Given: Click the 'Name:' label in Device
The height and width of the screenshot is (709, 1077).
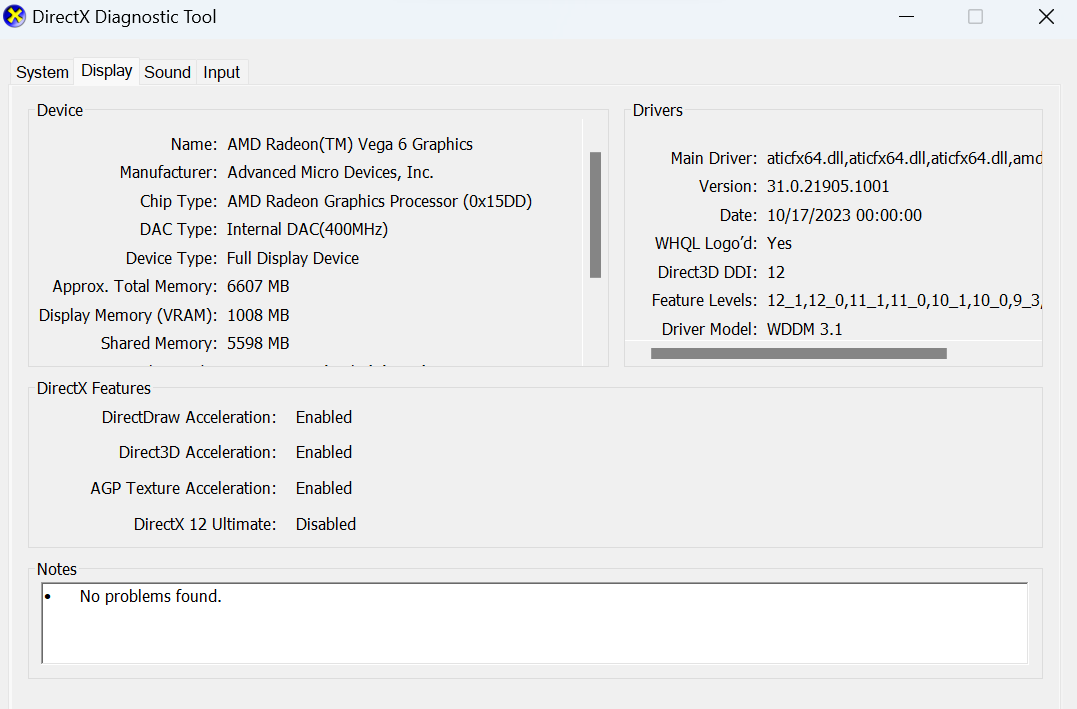Looking at the screenshot, I should (194, 144).
